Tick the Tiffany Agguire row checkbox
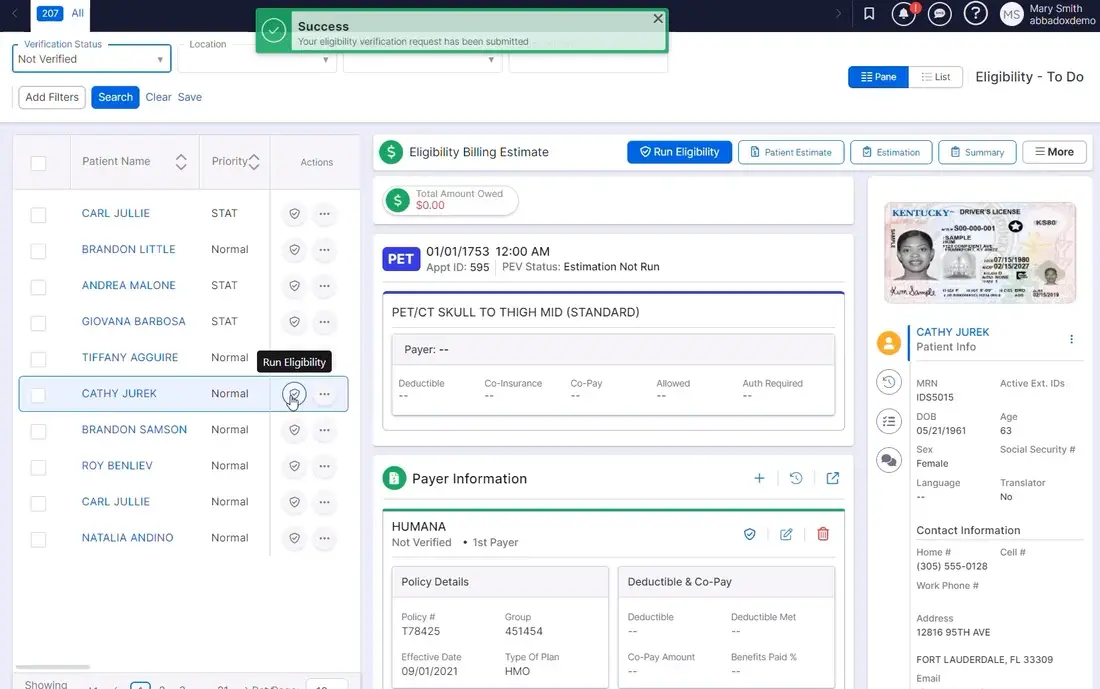1100x689 pixels. click(39, 359)
